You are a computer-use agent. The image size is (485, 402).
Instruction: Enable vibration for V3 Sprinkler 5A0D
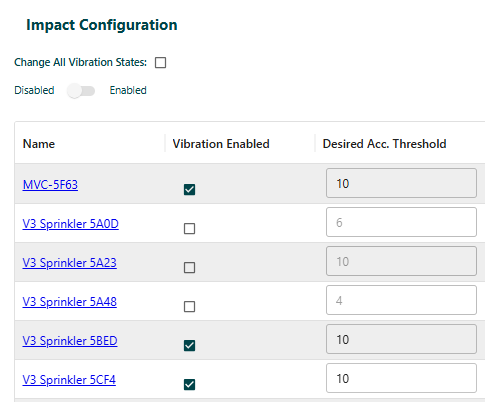pos(189,229)
